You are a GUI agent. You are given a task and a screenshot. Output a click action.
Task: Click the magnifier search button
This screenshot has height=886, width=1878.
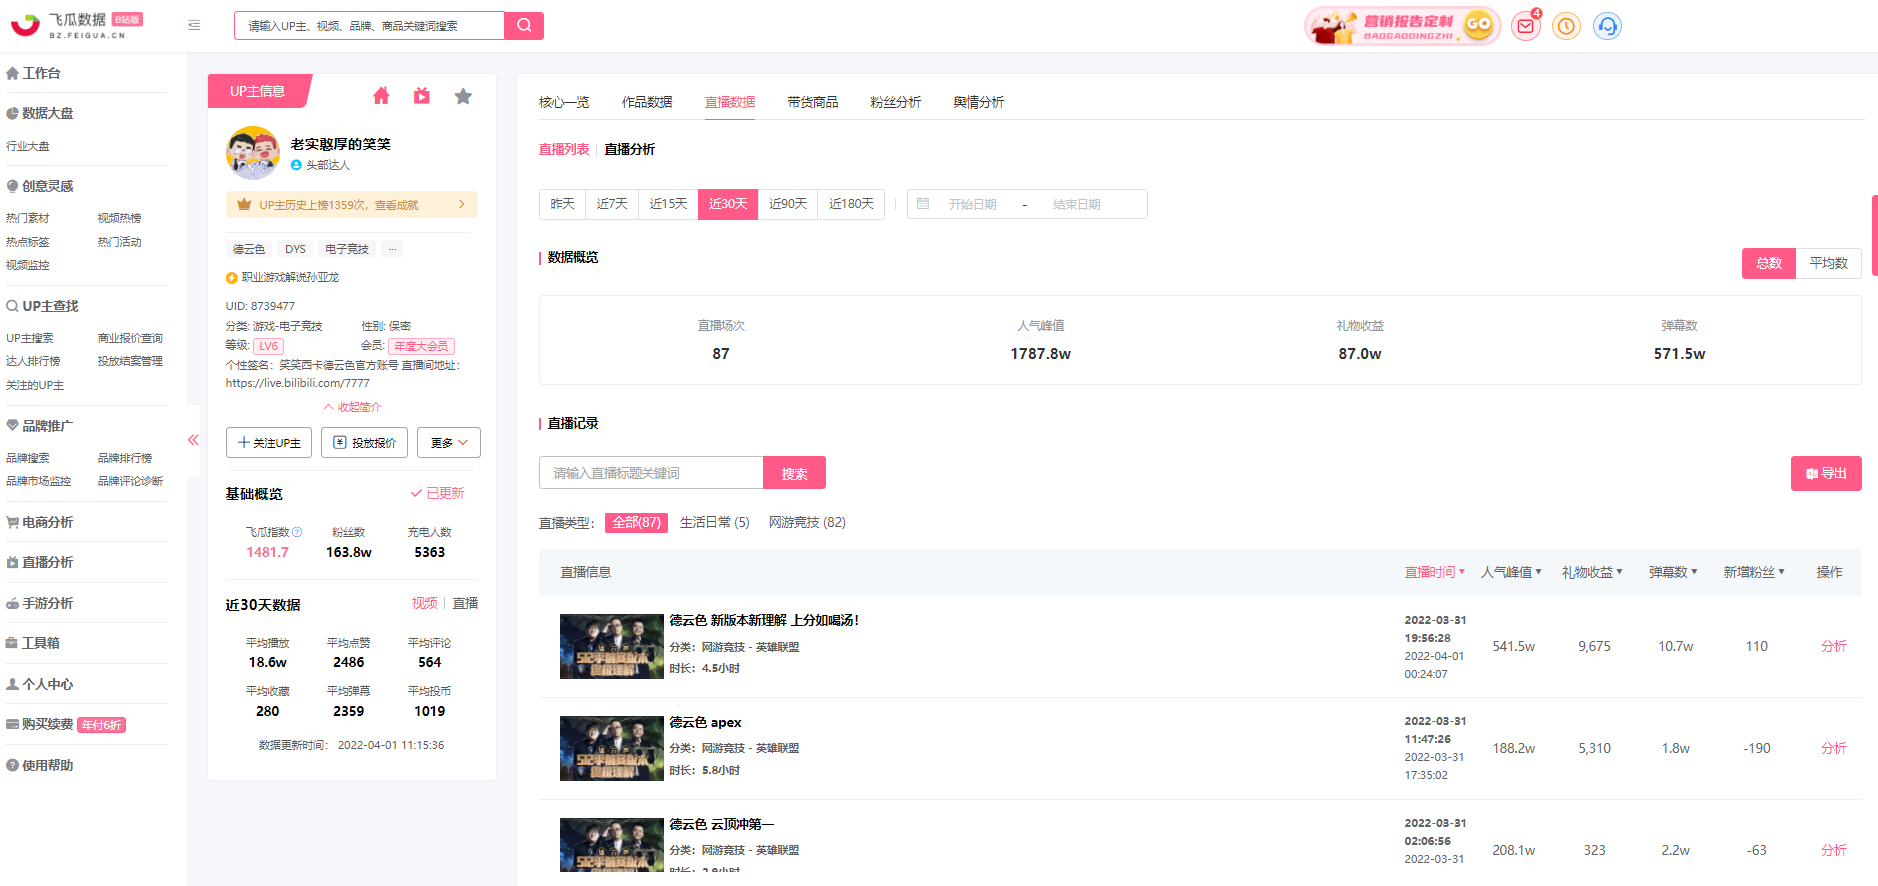click(524, 26)
